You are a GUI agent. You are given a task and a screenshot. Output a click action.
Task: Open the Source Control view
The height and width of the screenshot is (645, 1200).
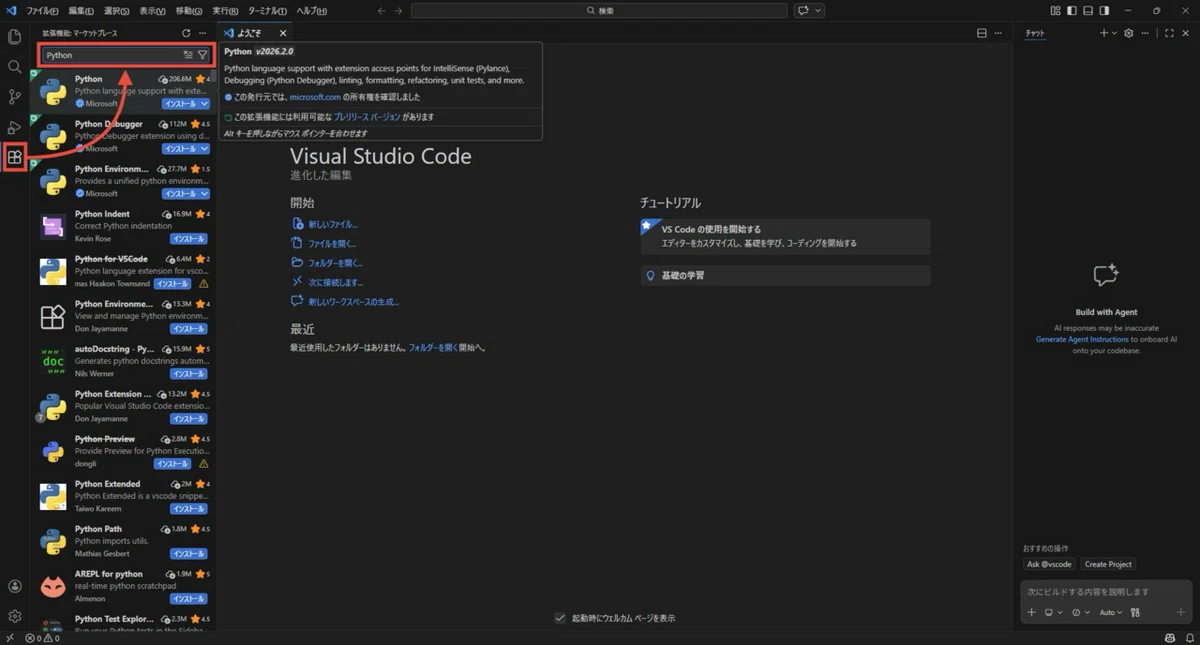(14, 97)
